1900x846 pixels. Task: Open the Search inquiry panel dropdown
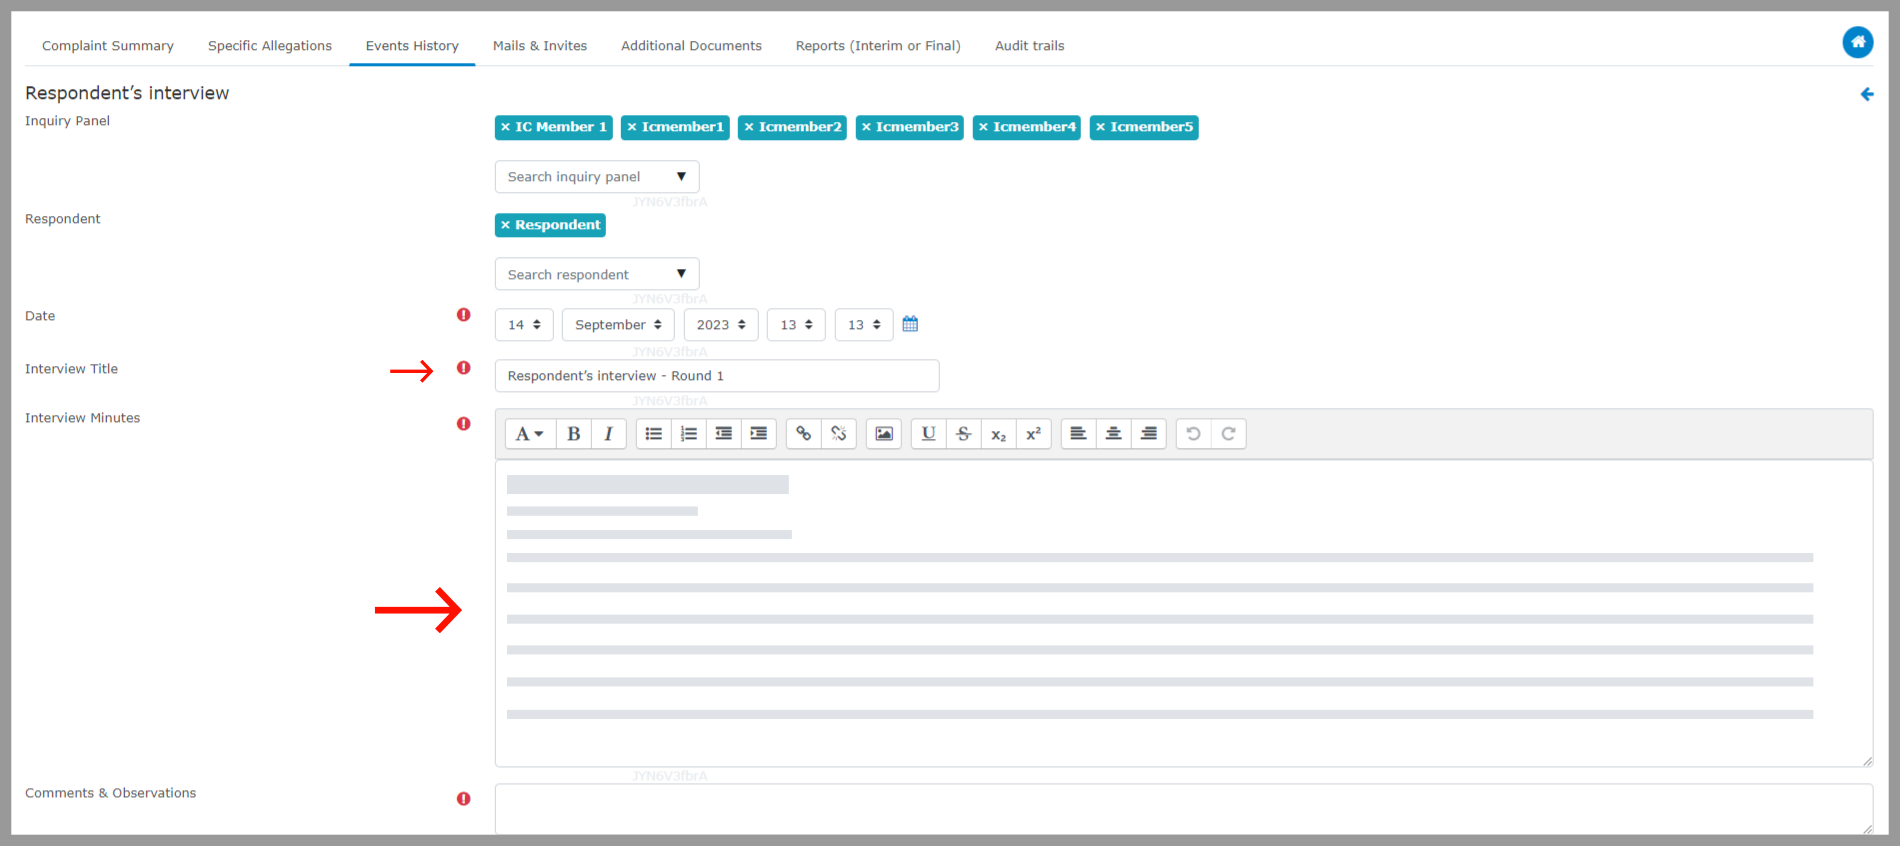(x=596, y=177)
